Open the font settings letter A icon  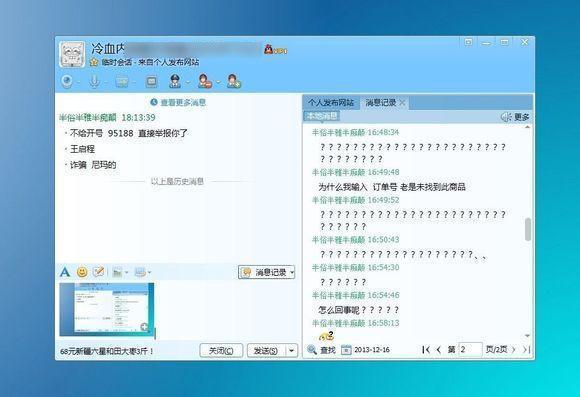pyautogui.click(x=65, y=272)
